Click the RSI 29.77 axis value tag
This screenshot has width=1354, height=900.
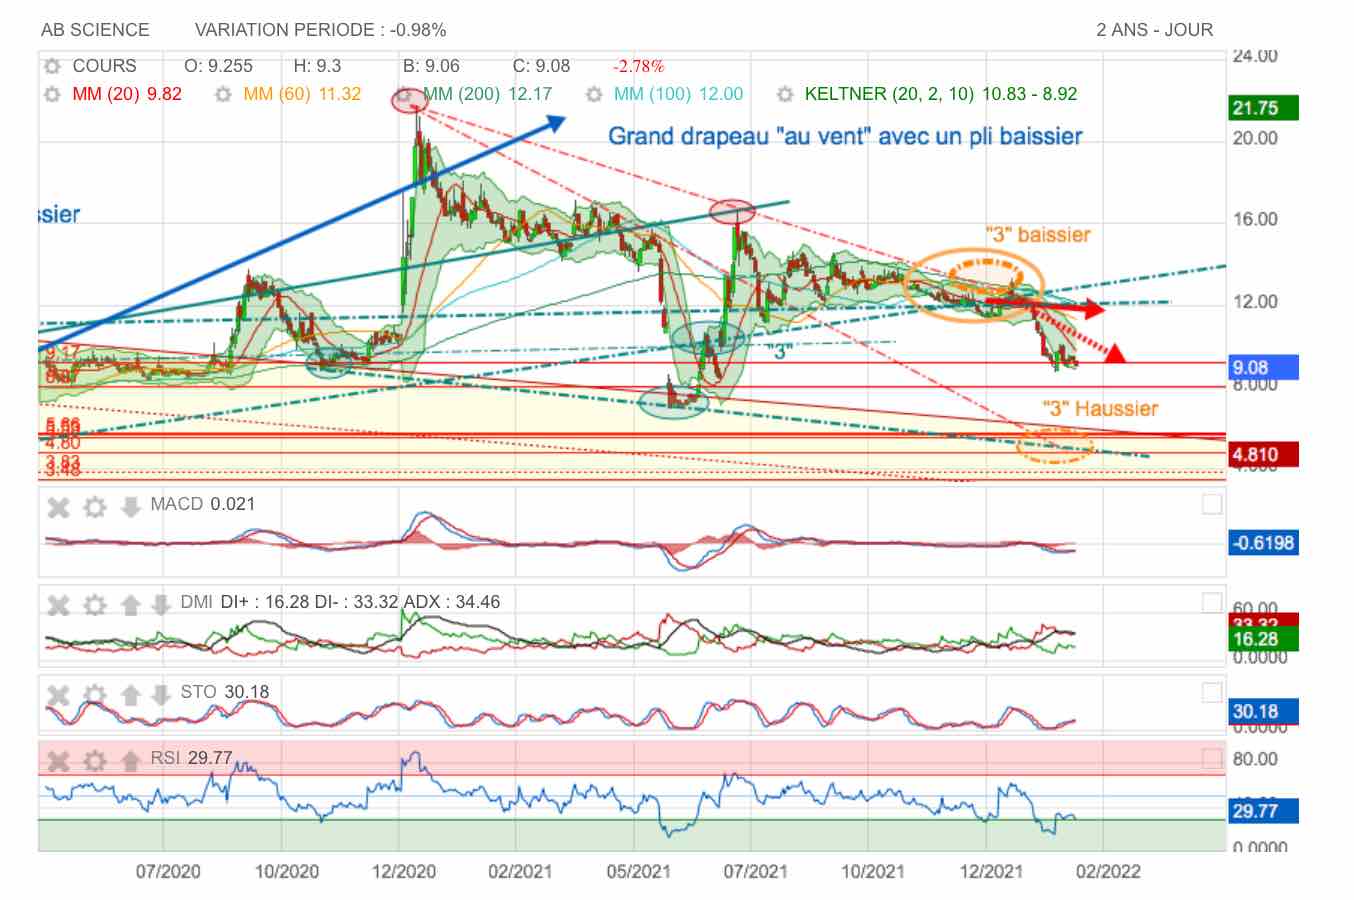[x=1264, y=811]
